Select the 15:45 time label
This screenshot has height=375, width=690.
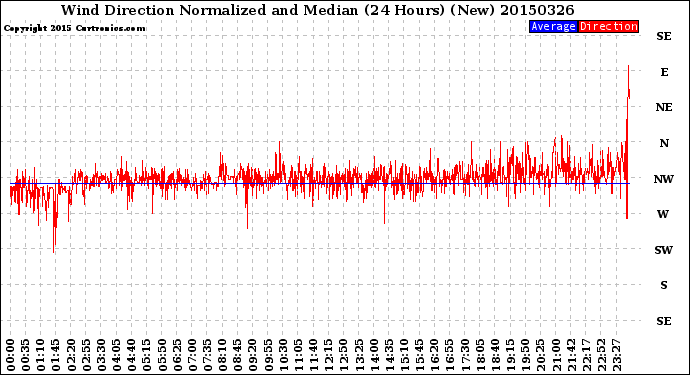coord(420,355)
